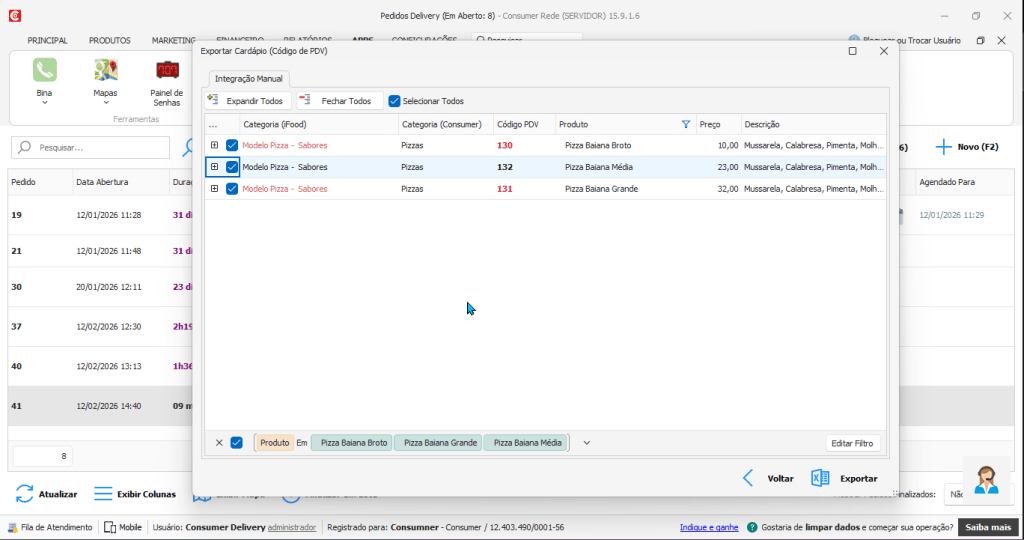This screenshot has height=540, width=1024.
Task: Toggle the Selecionar Todos checkbox
Action: 394,101
